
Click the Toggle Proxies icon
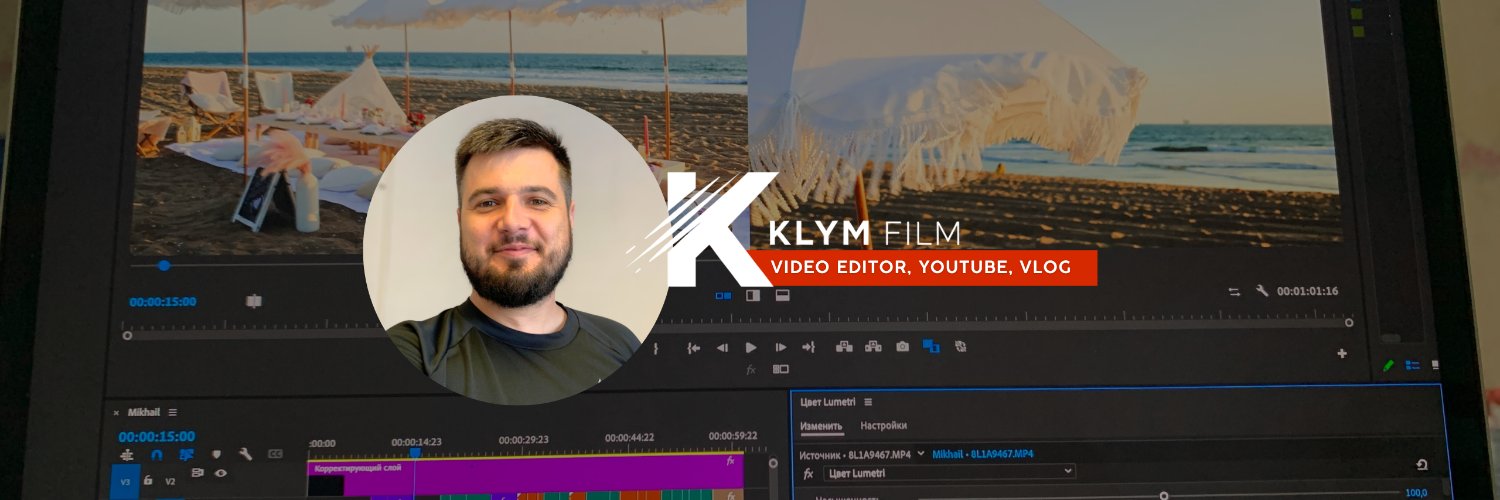click(x=961, y=346)
